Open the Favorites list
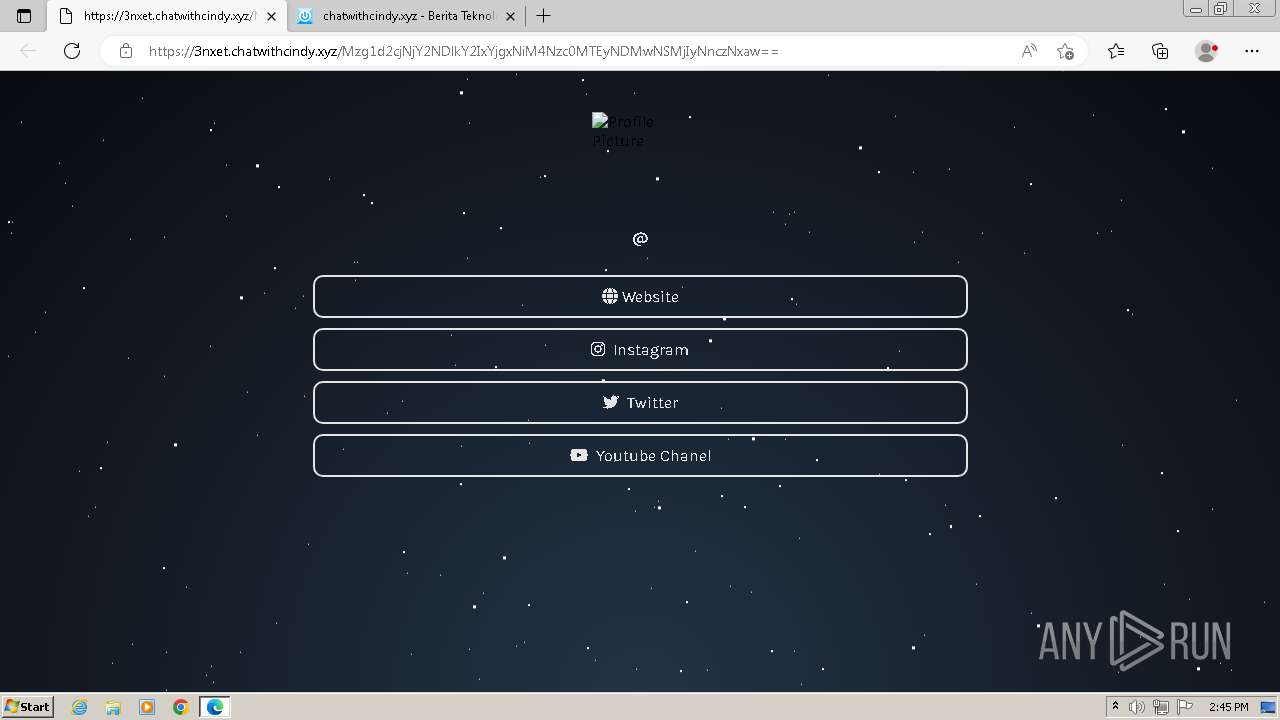The height and width of the screenshot is (720, 1280). tap(1116, 51)
